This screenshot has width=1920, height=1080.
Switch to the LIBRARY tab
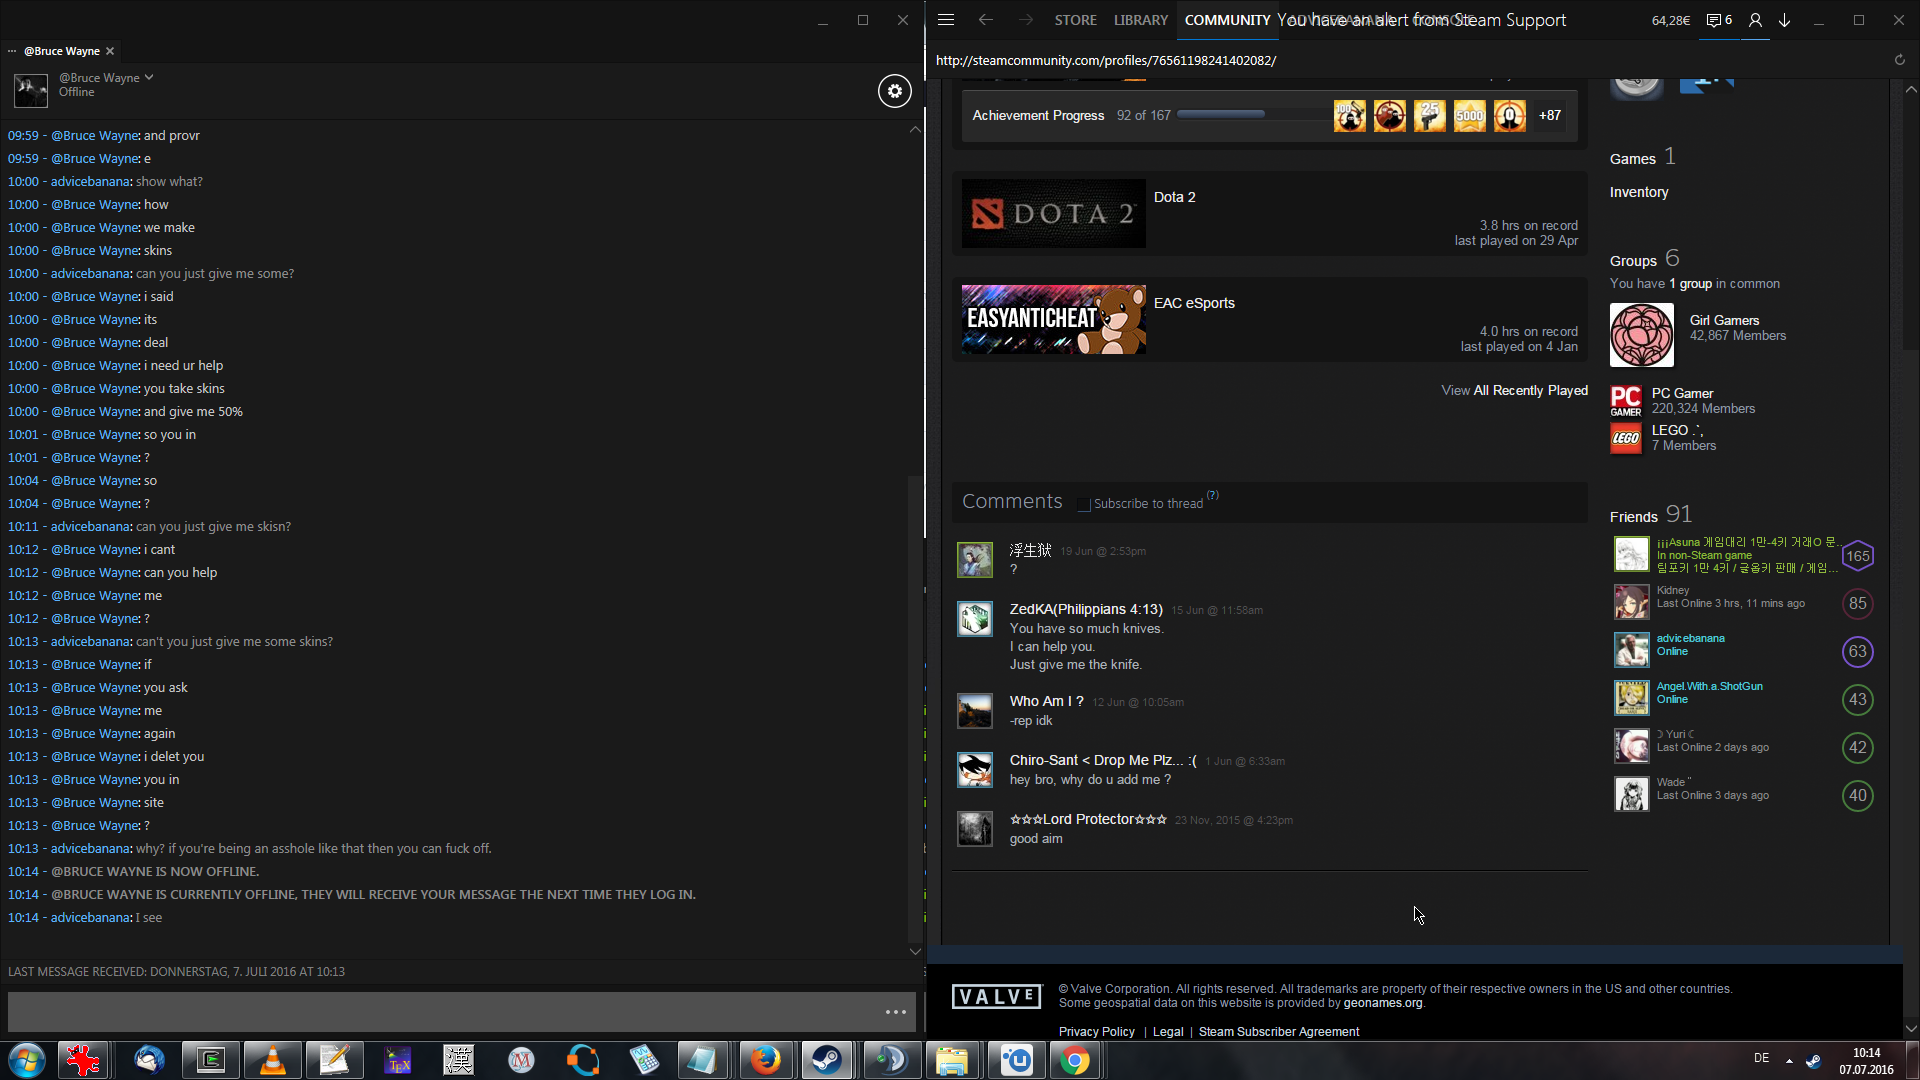(x=1140, y=20)
